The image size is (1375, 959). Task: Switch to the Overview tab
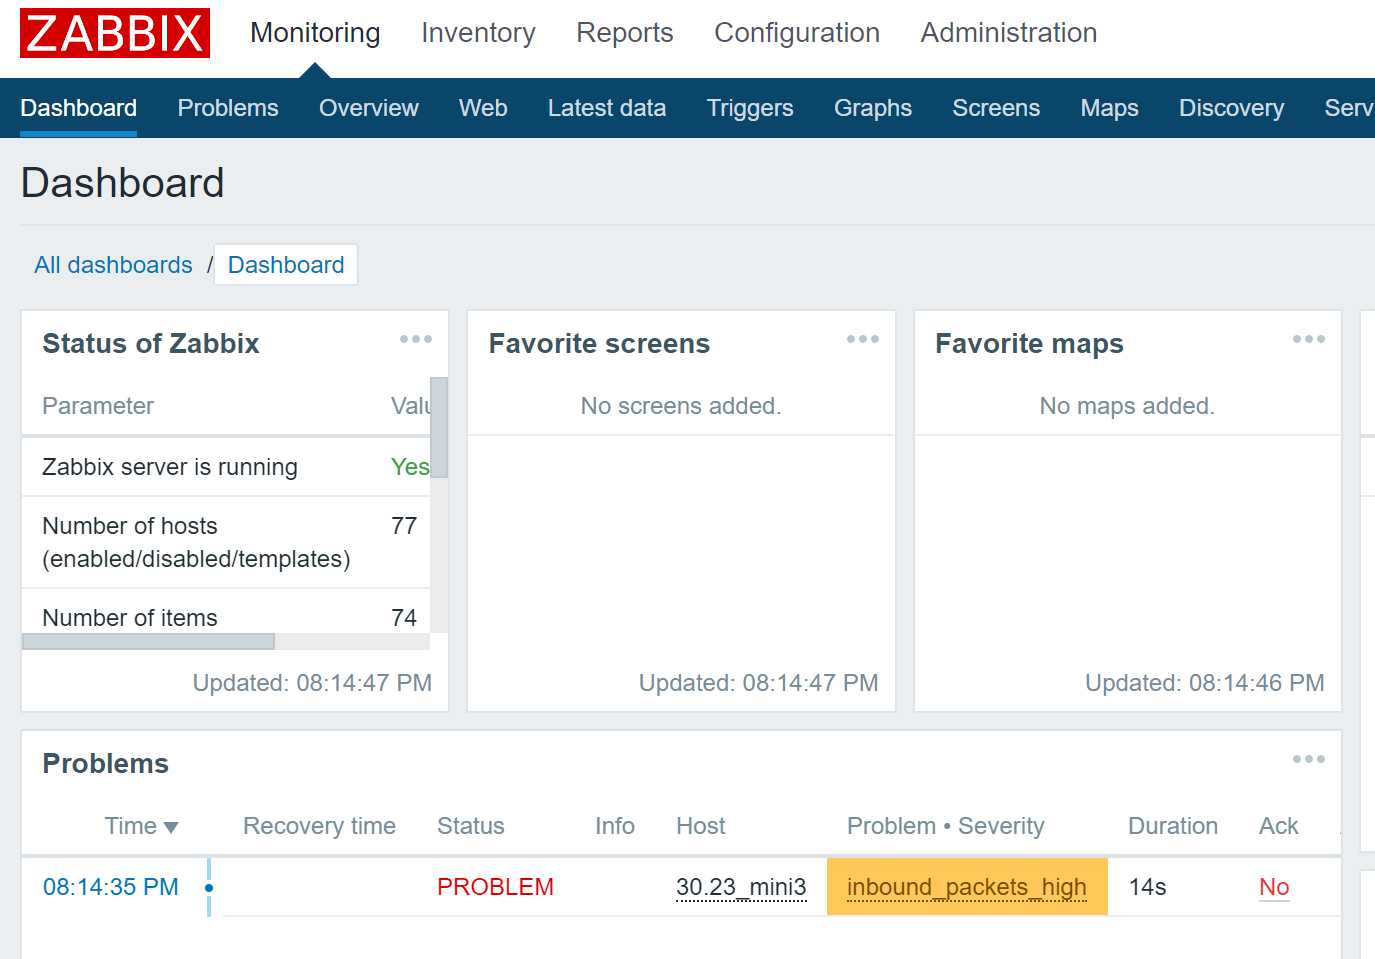[369, 108]
